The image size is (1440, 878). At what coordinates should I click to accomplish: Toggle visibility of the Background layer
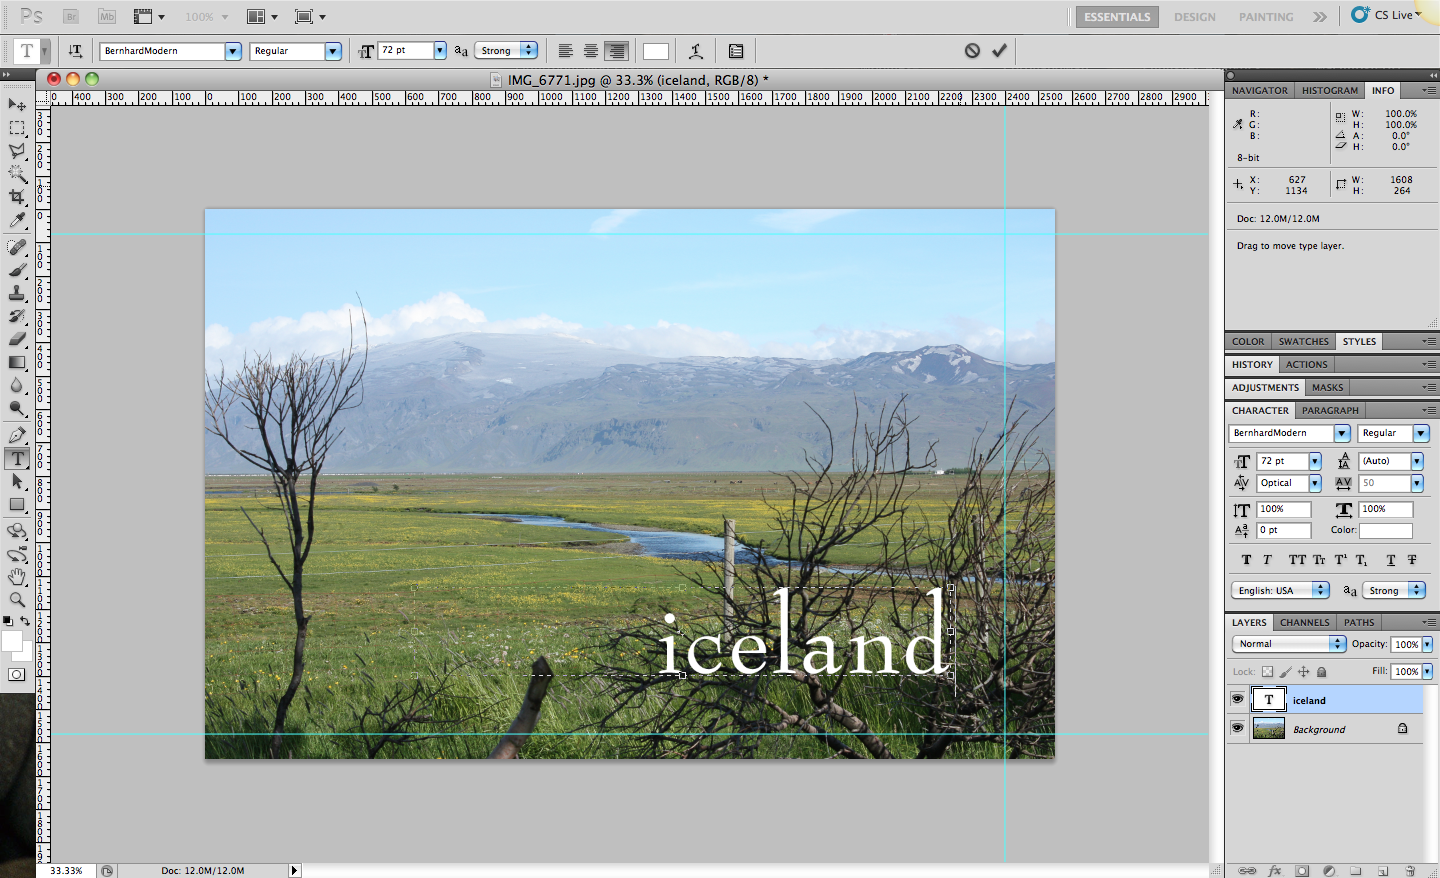tap(1238, 728)
